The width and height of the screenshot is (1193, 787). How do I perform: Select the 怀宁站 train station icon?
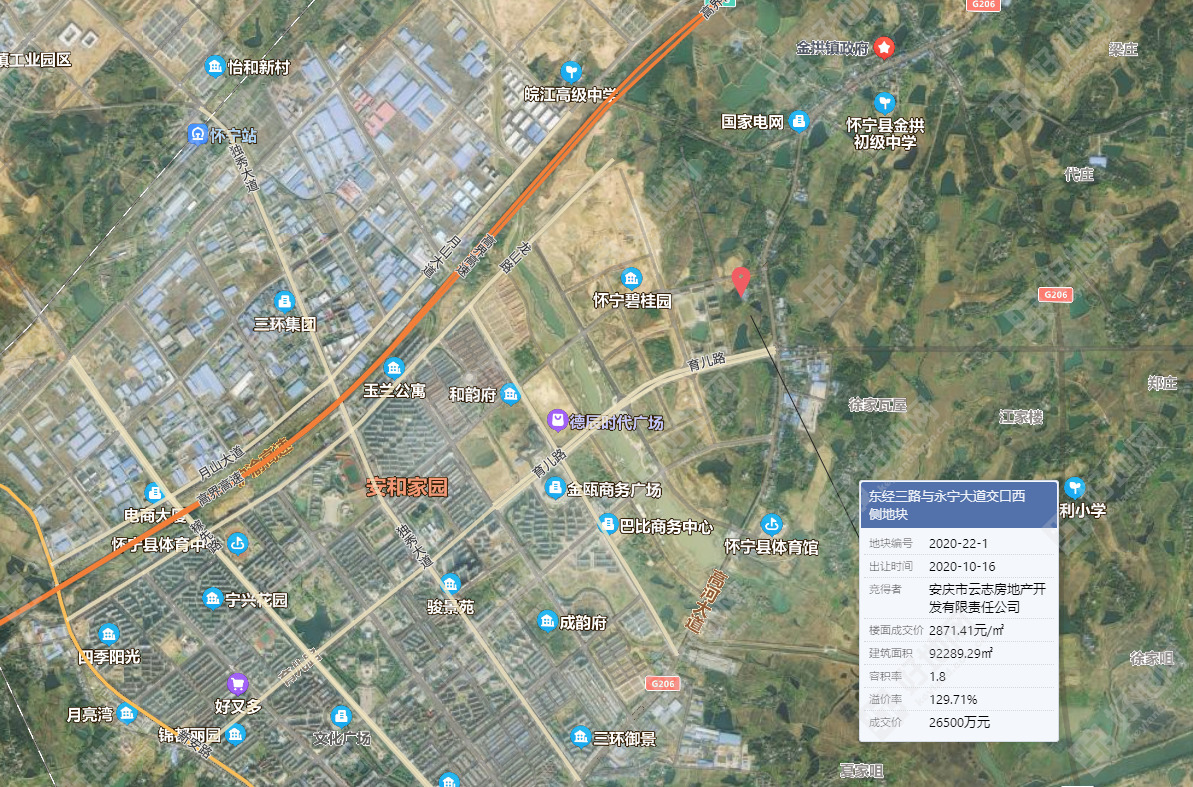198,134
